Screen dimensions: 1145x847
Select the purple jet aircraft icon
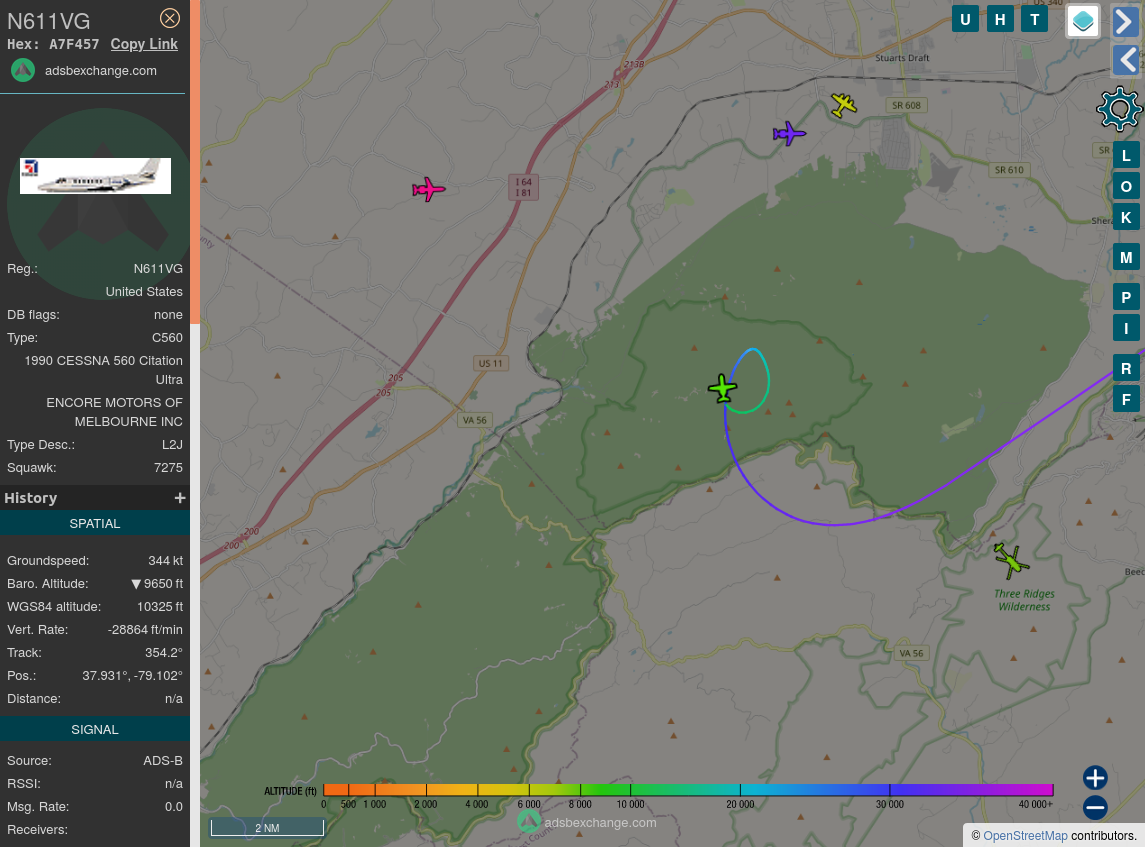point(789,134)
